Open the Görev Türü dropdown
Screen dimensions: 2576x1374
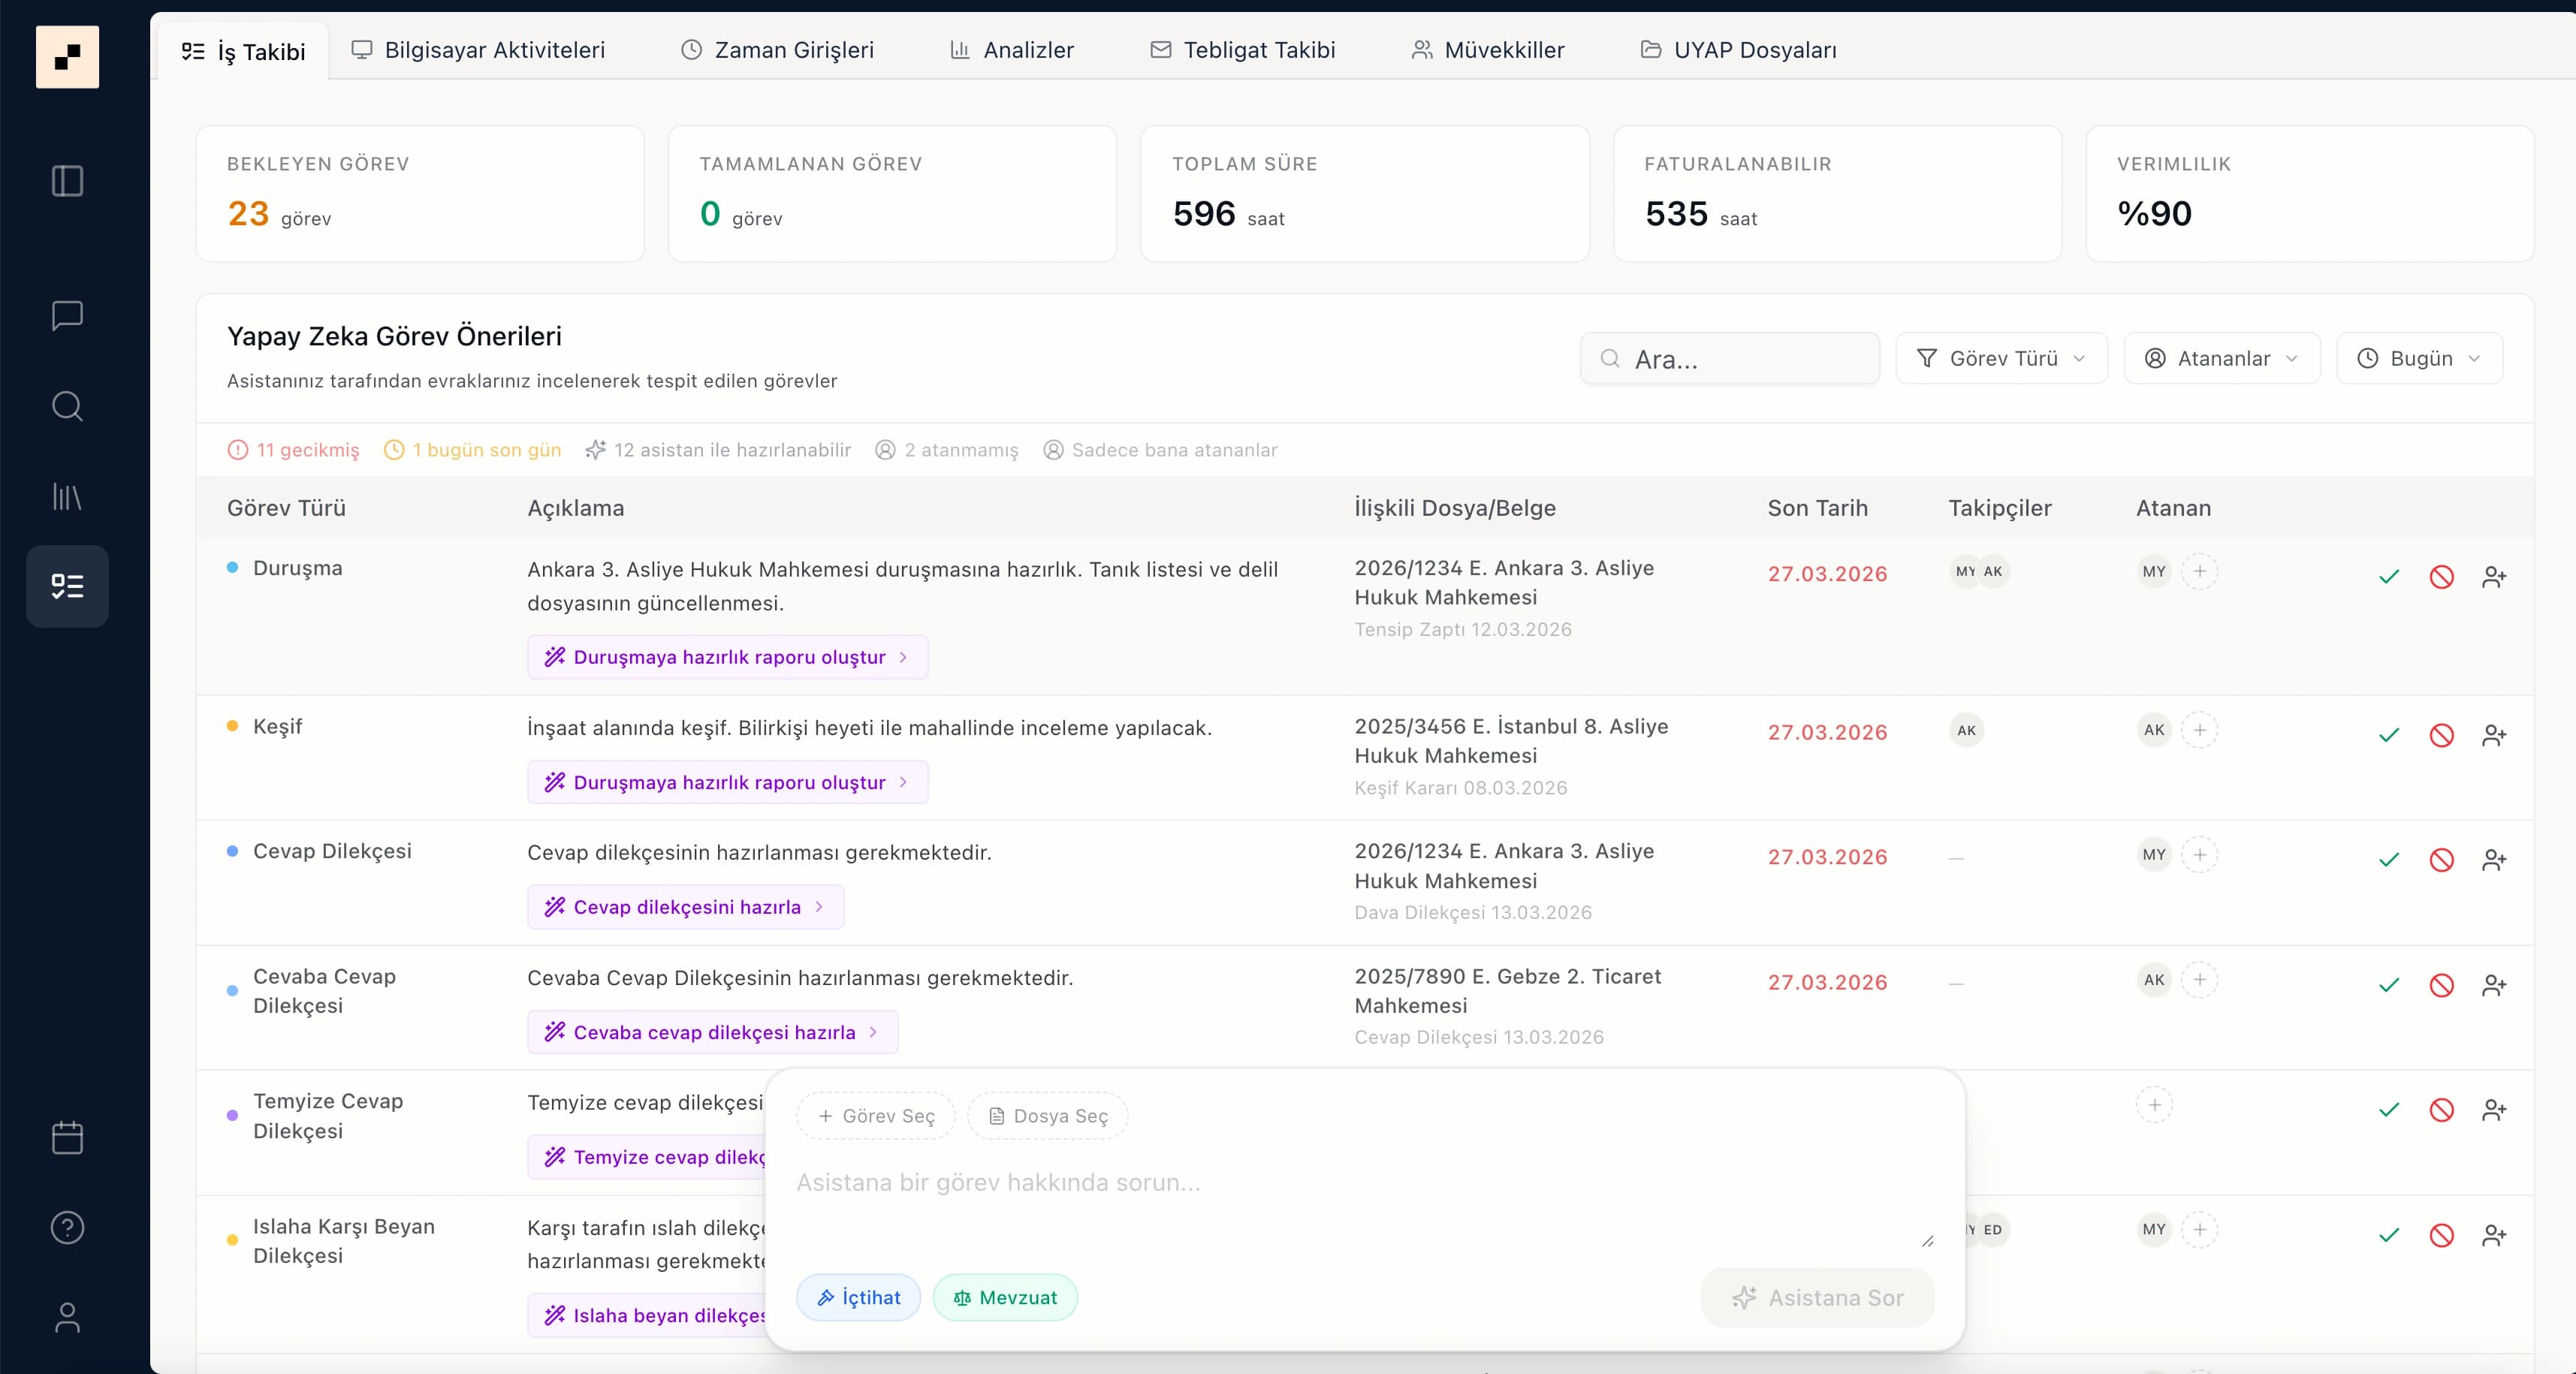click(x=2001, y=358)
